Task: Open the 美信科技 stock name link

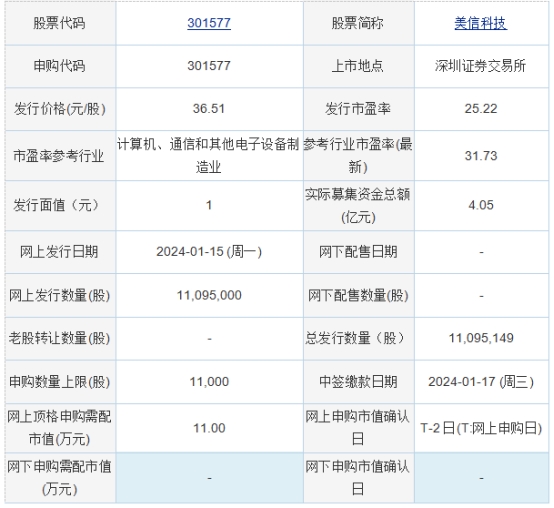Action: 481,23
